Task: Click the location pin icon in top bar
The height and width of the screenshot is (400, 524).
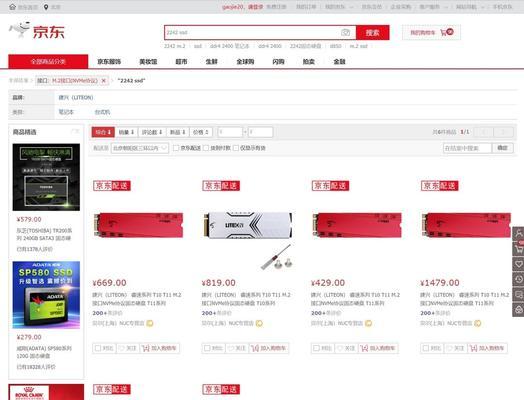Action: tap(46, 7)
